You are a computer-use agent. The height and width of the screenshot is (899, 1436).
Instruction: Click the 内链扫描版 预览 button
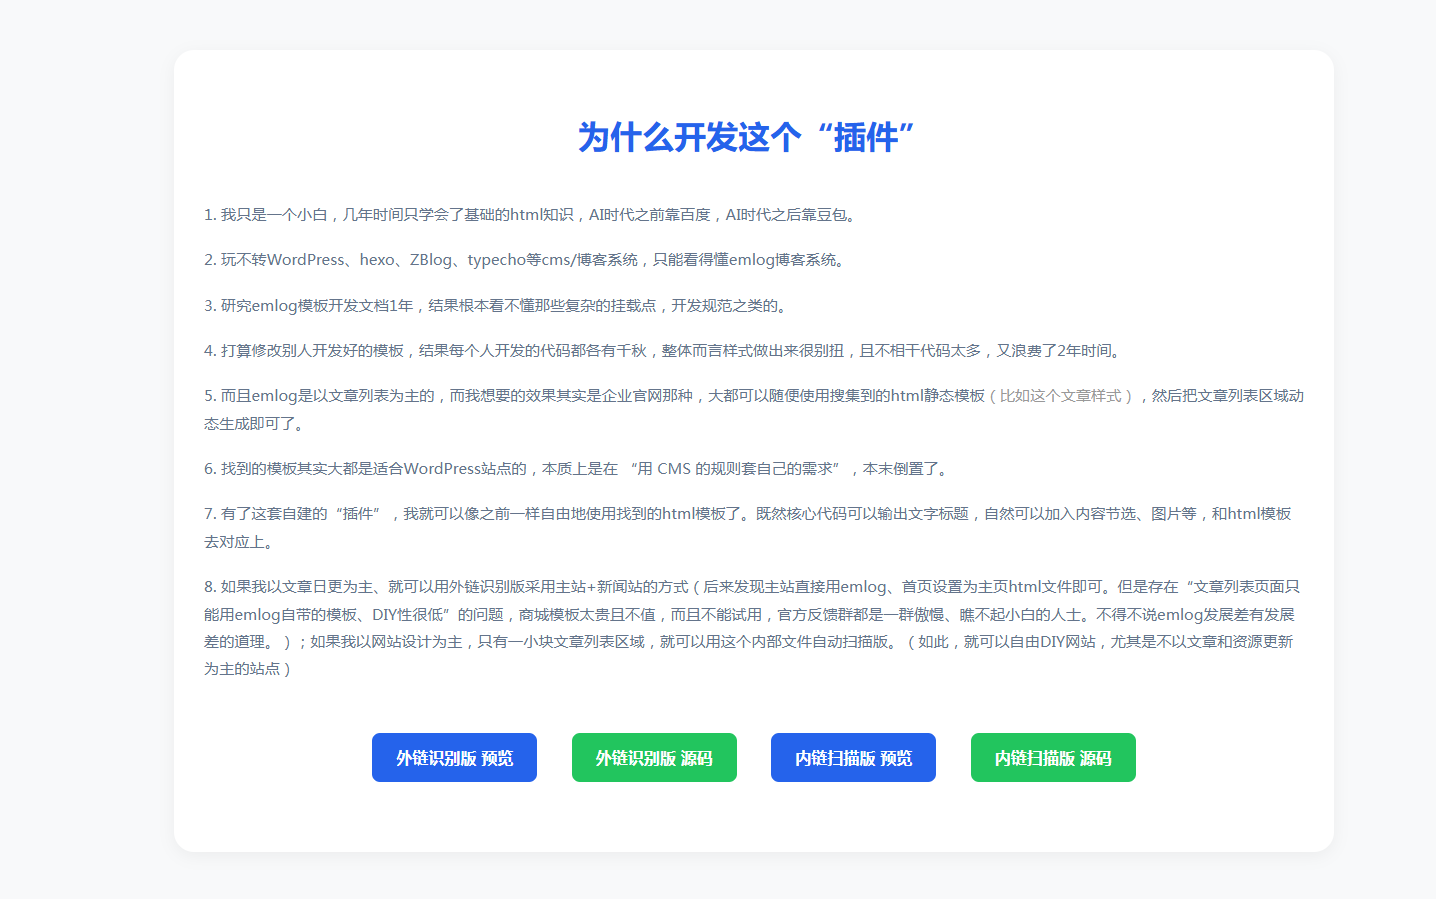click(853, 758)
